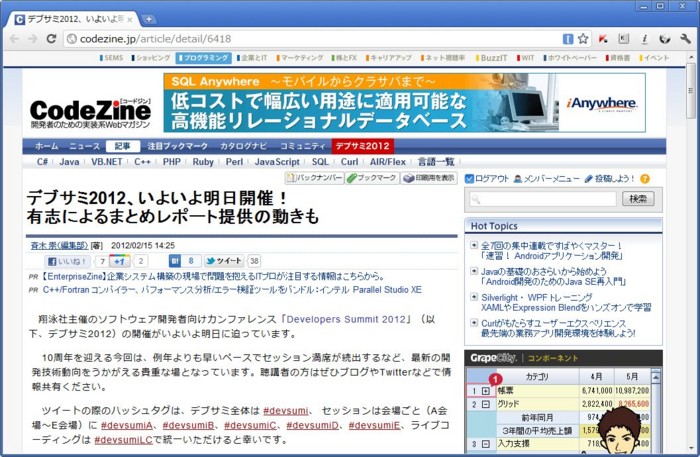
Task: Click the blue extension icon in address bar
Action: click(x=568, y=39)
